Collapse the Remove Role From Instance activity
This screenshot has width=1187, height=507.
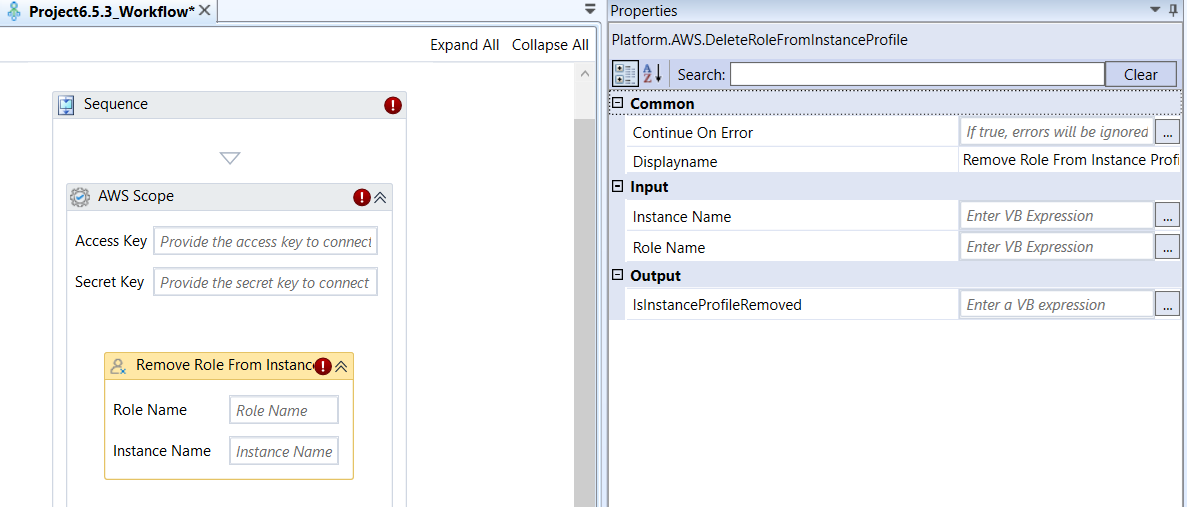(341, 366)
